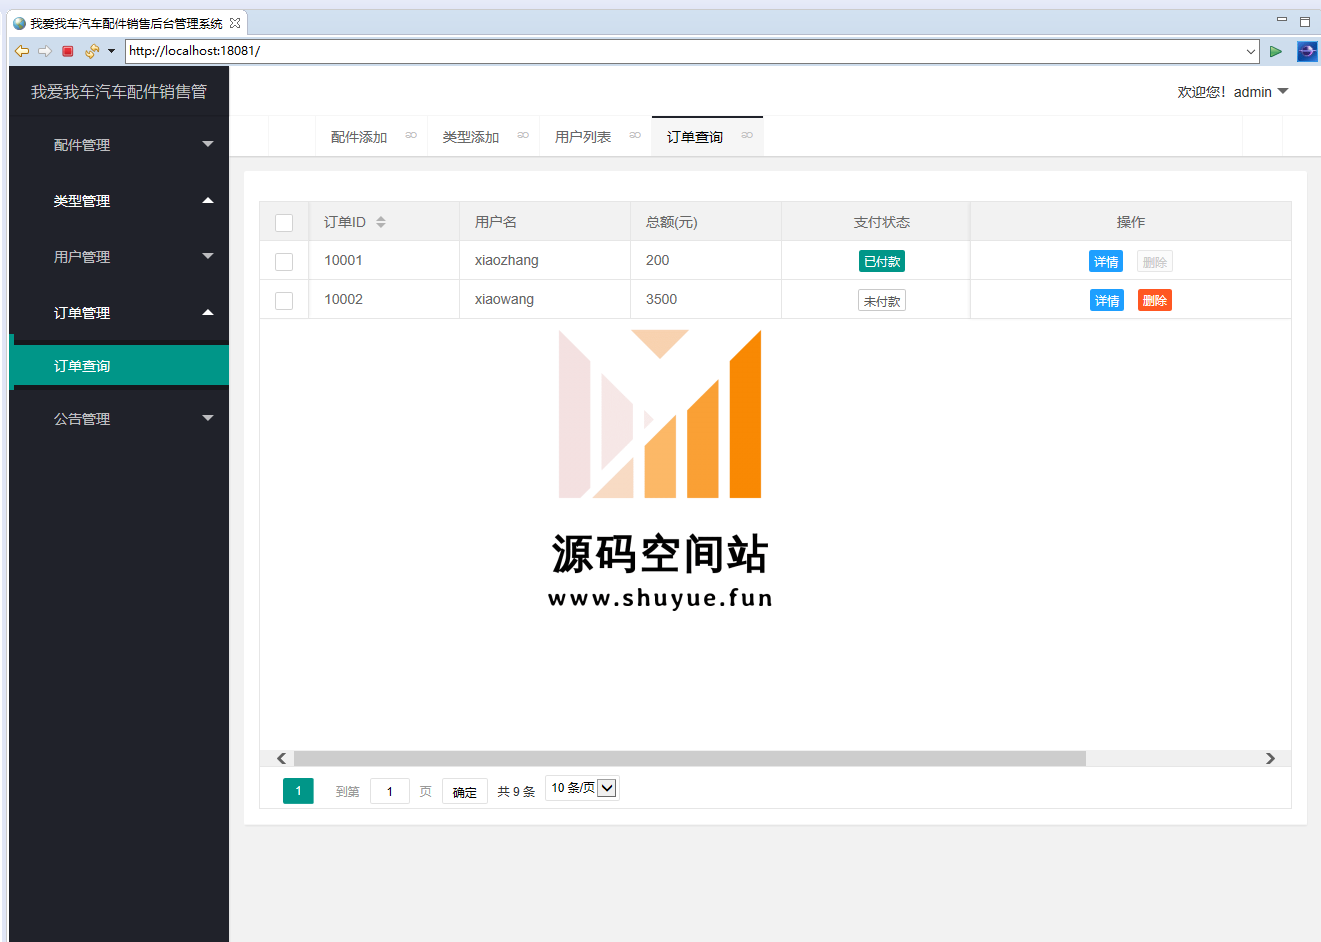Click the green go arrow icon
1321x942 pixels.
1275,51
